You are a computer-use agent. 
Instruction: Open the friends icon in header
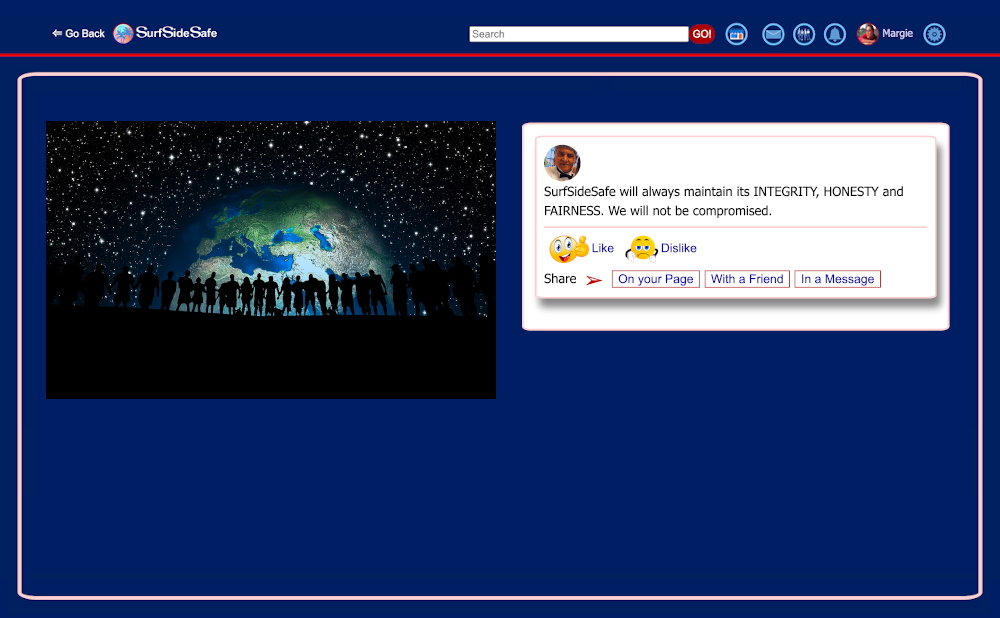point(804,34)
